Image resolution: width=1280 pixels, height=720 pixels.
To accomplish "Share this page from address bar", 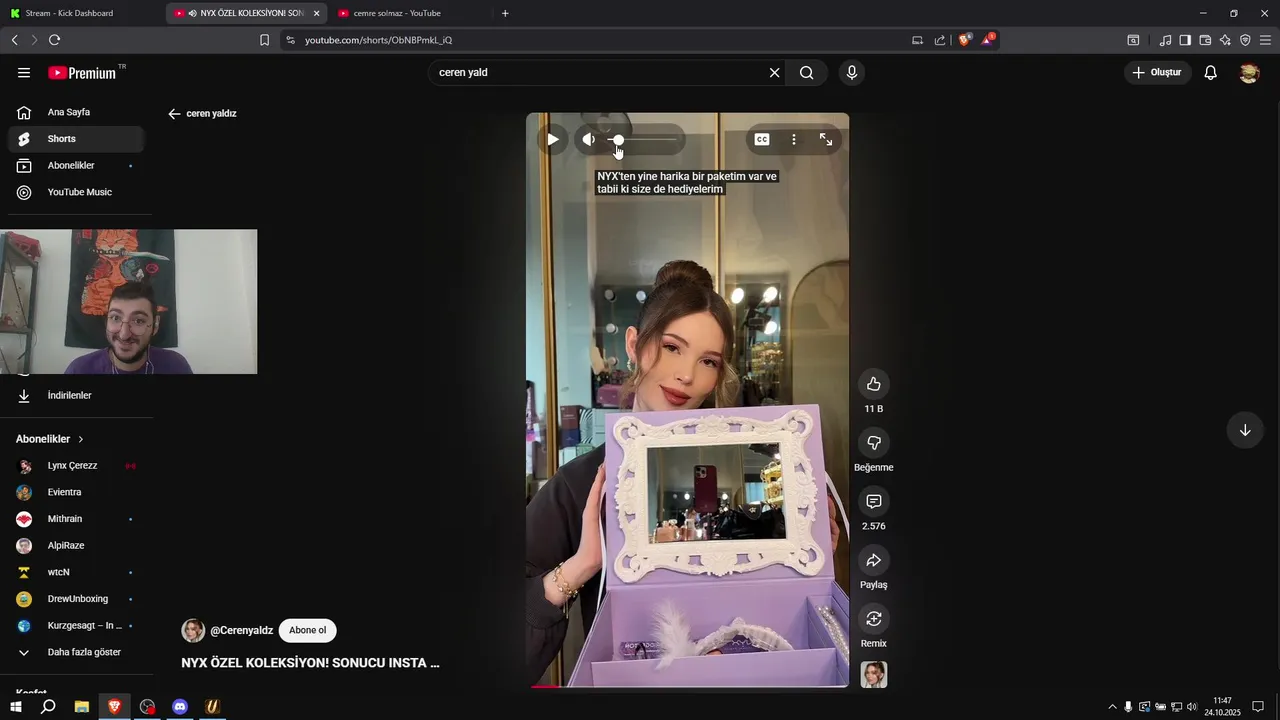I will 940,40.
